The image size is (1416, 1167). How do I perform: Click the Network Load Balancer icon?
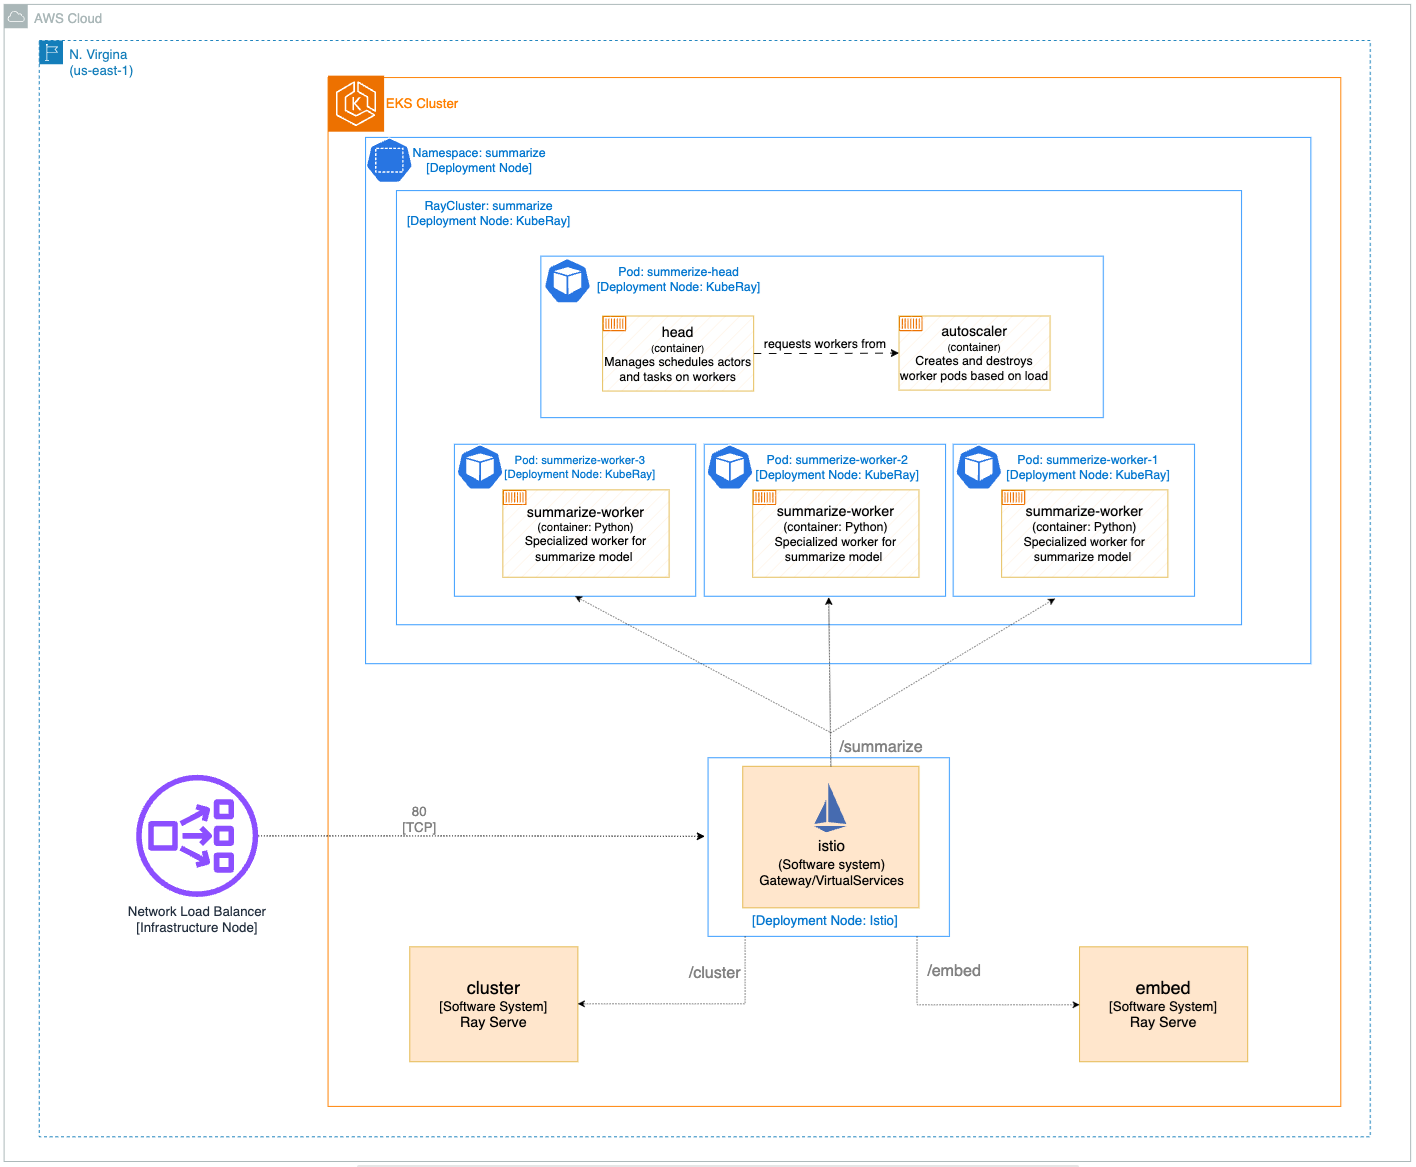(x=197, y=836)
